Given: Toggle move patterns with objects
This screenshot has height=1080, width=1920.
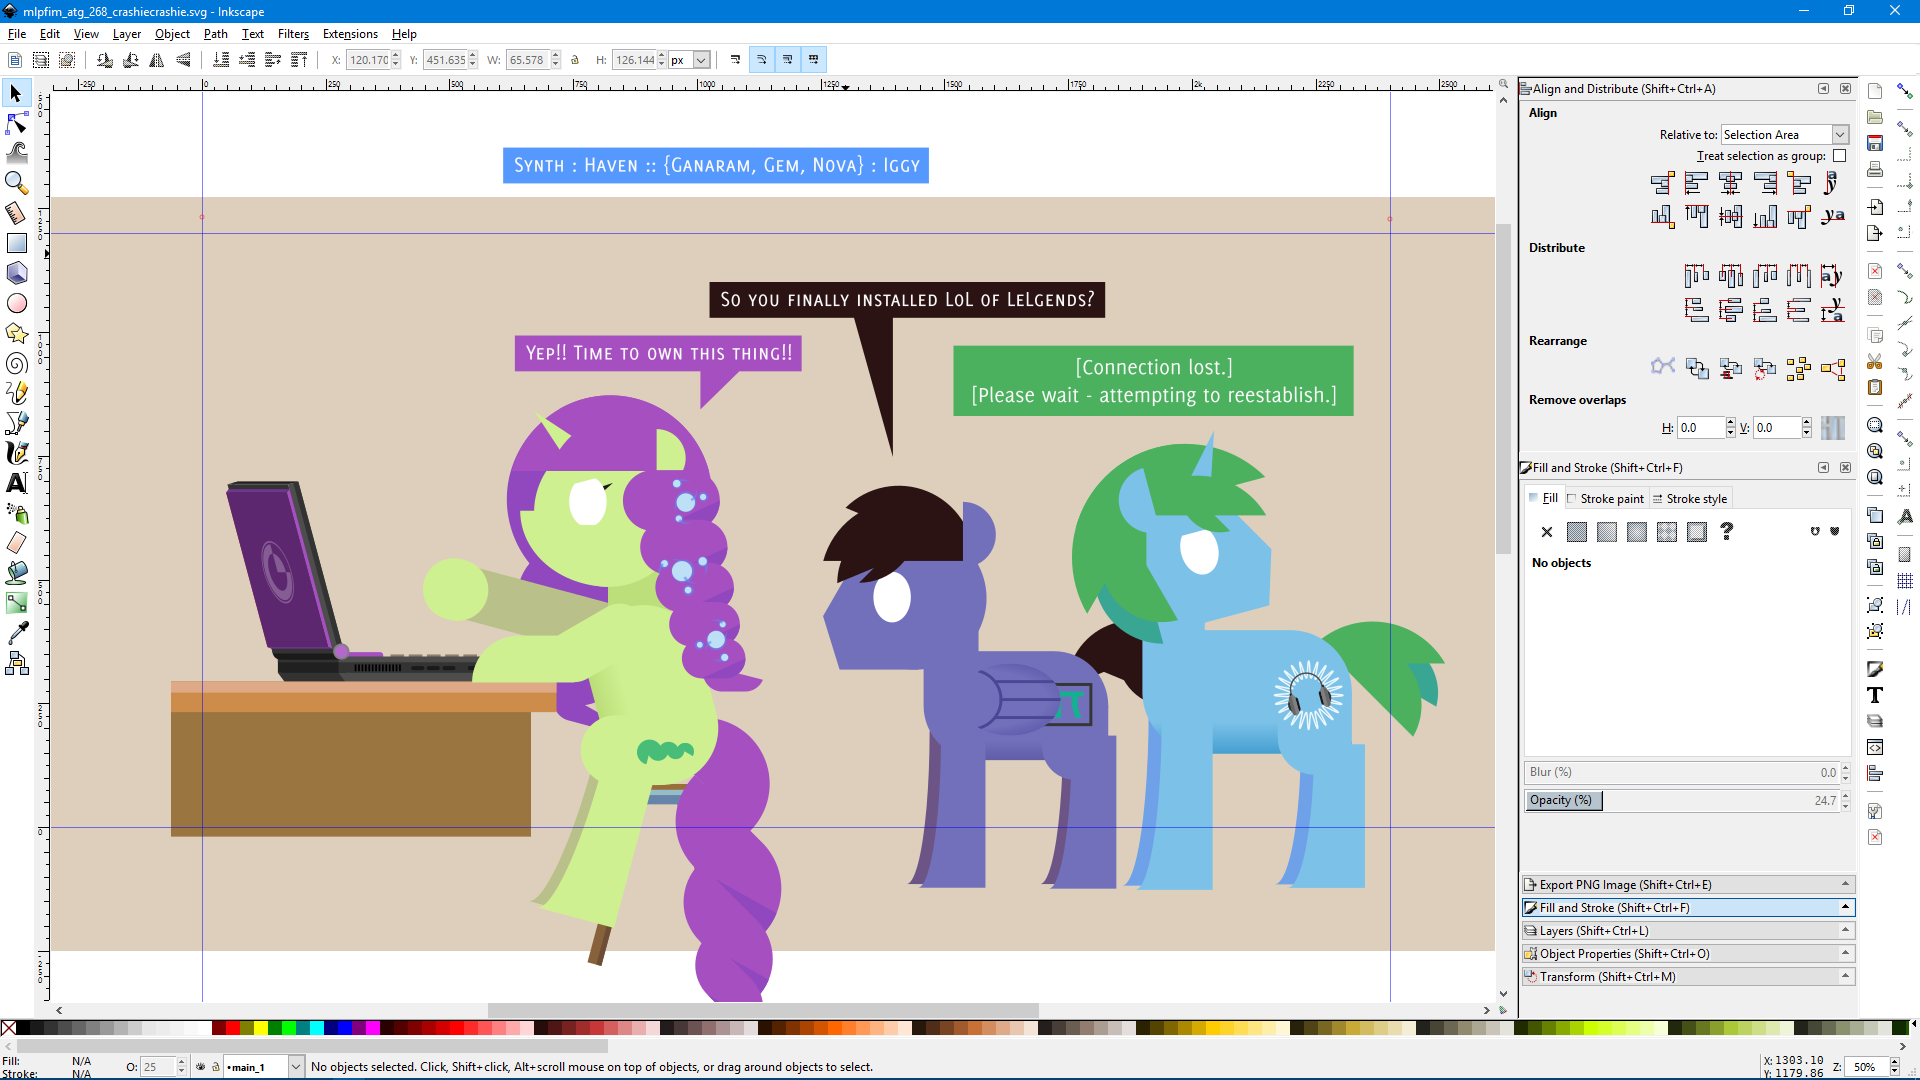Looking at the screenshot, I should 814,60.
